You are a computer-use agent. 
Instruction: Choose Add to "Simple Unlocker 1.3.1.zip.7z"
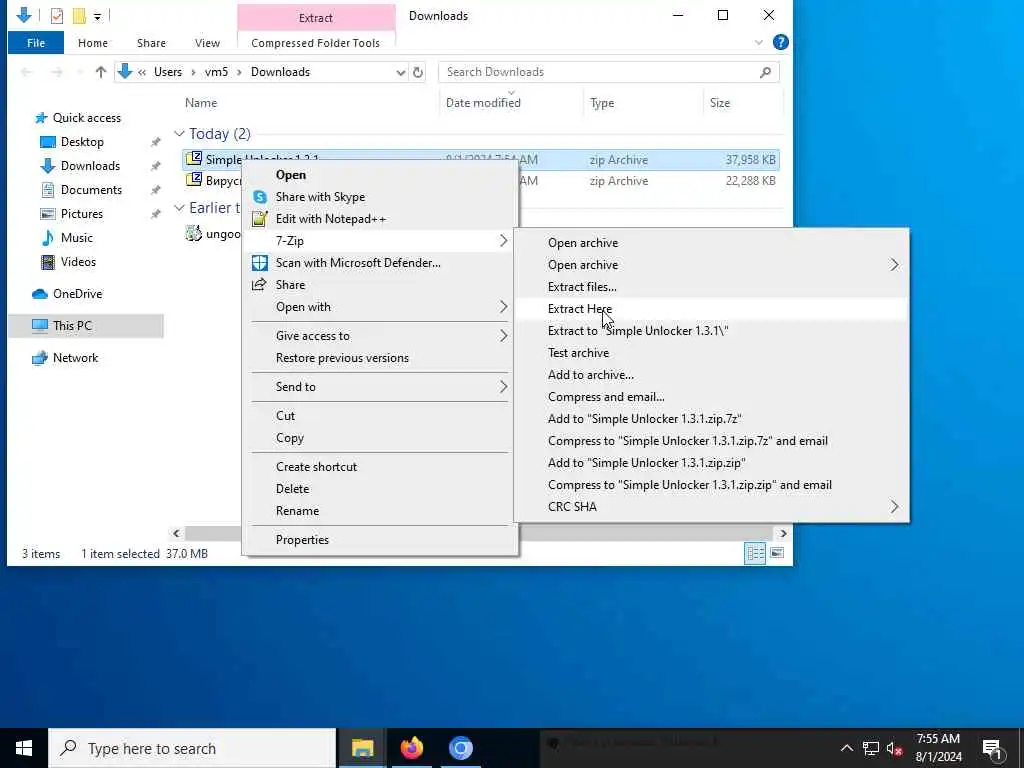711,419
